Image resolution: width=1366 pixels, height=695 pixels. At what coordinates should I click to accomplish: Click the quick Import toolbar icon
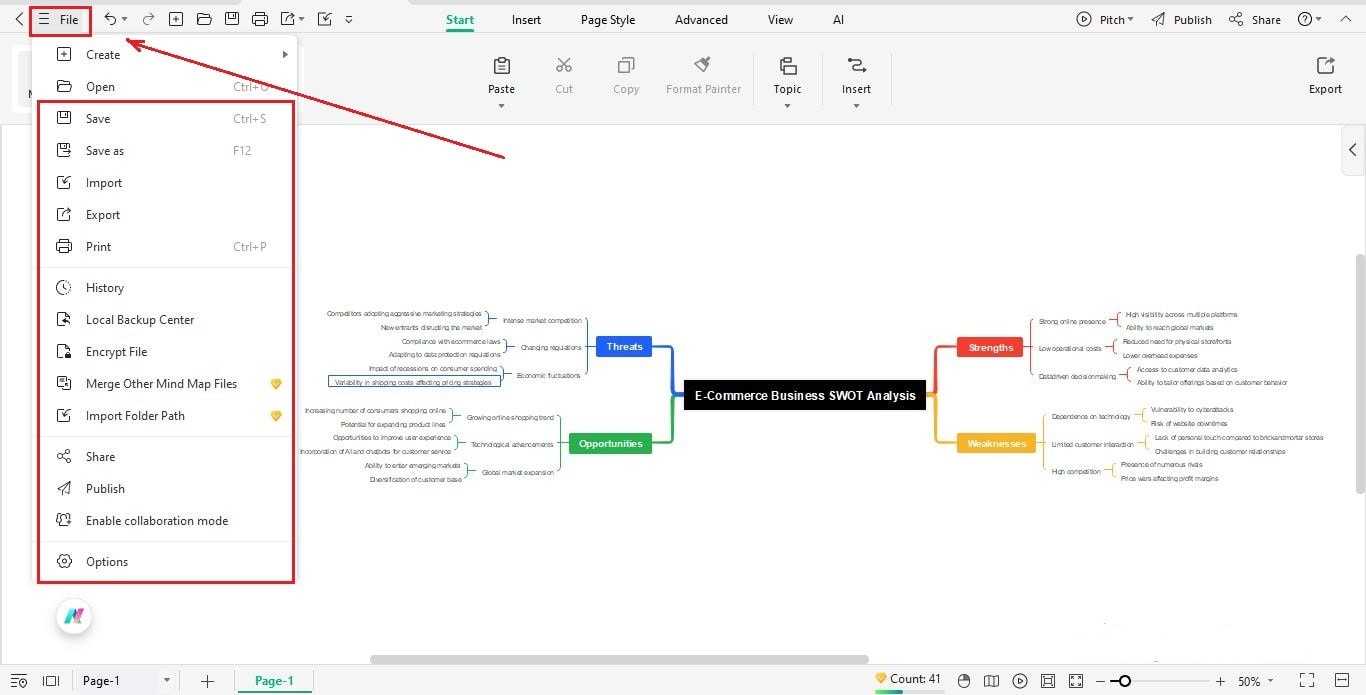(324, 19)
